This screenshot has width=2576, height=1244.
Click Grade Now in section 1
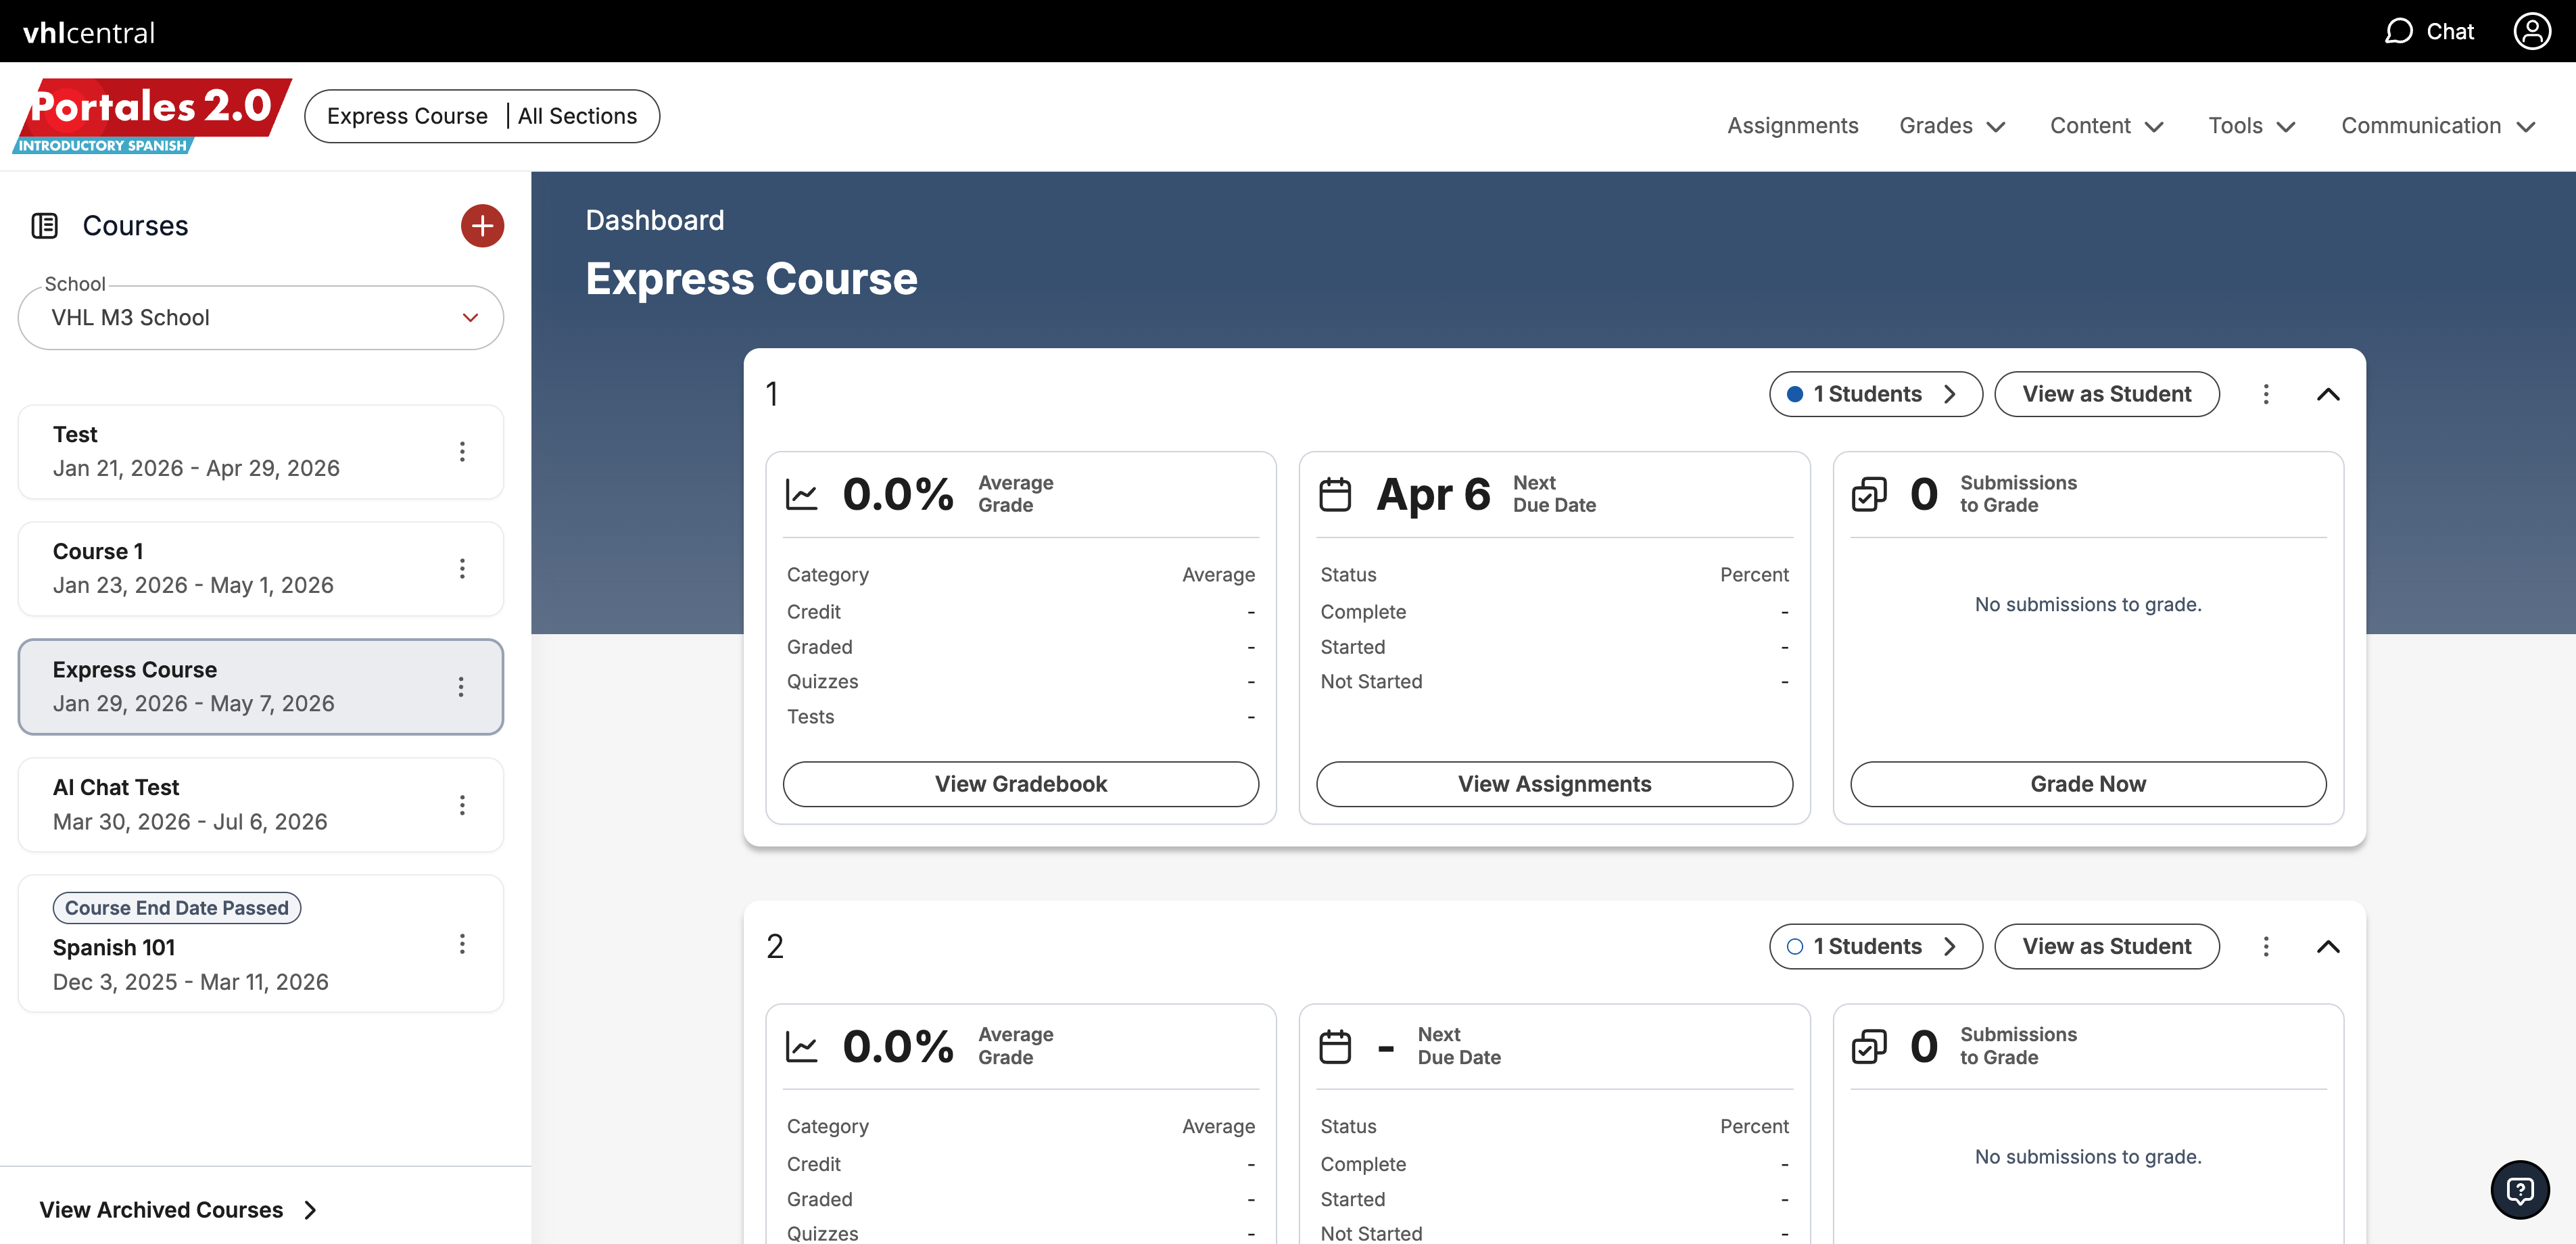(2088, 784)
